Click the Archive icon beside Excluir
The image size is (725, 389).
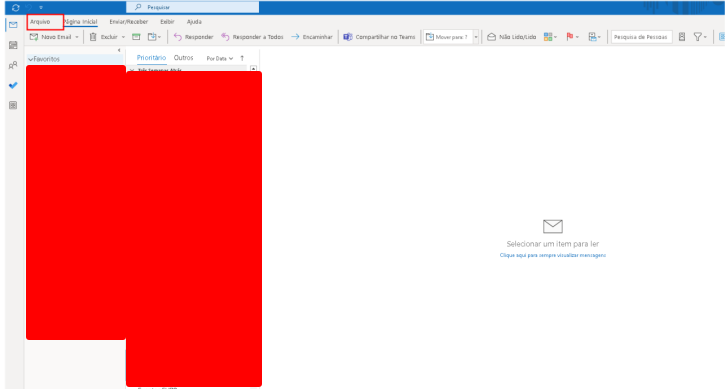136,37
